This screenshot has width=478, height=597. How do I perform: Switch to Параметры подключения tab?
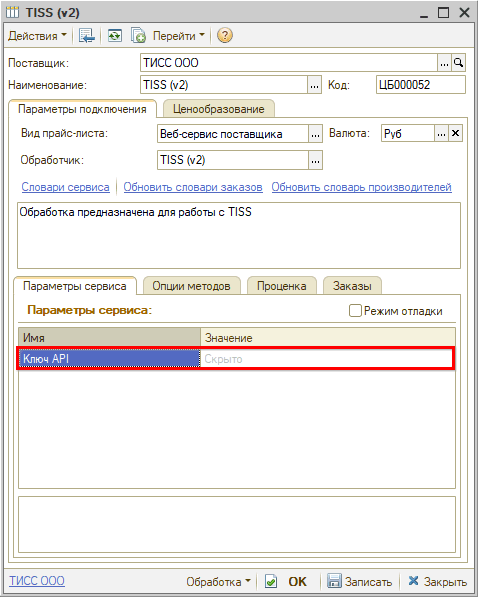pyautogui.click(x=82, y=109)
